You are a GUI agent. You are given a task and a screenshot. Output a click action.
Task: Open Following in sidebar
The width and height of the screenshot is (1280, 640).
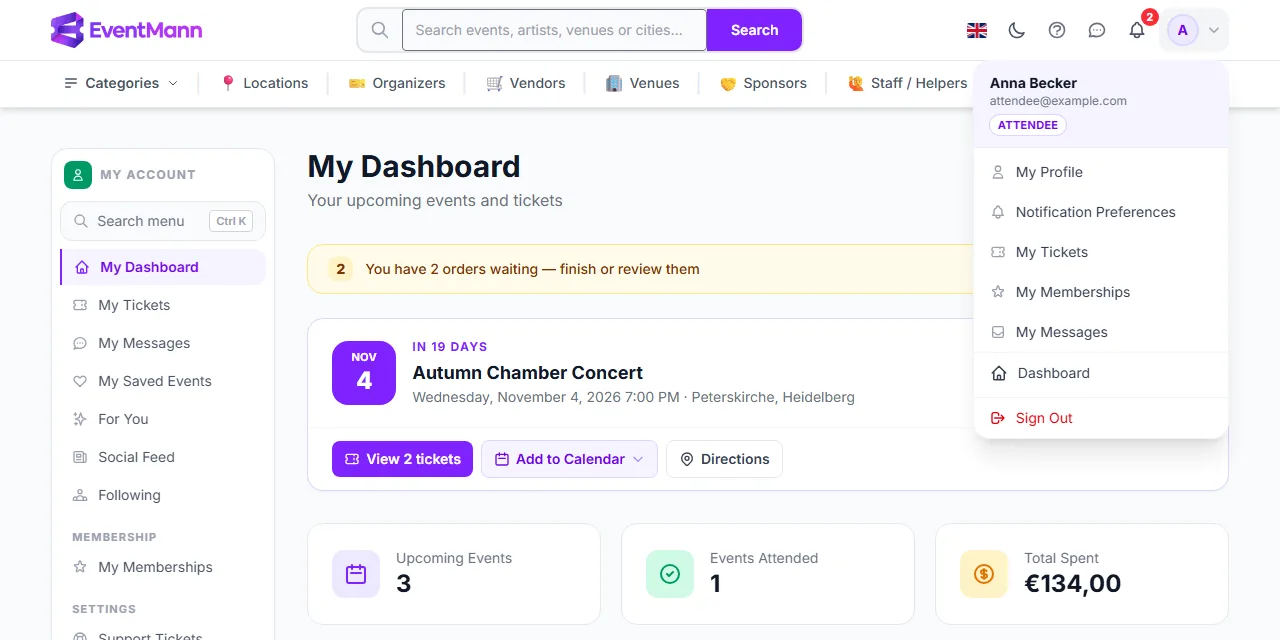point(163,495)
